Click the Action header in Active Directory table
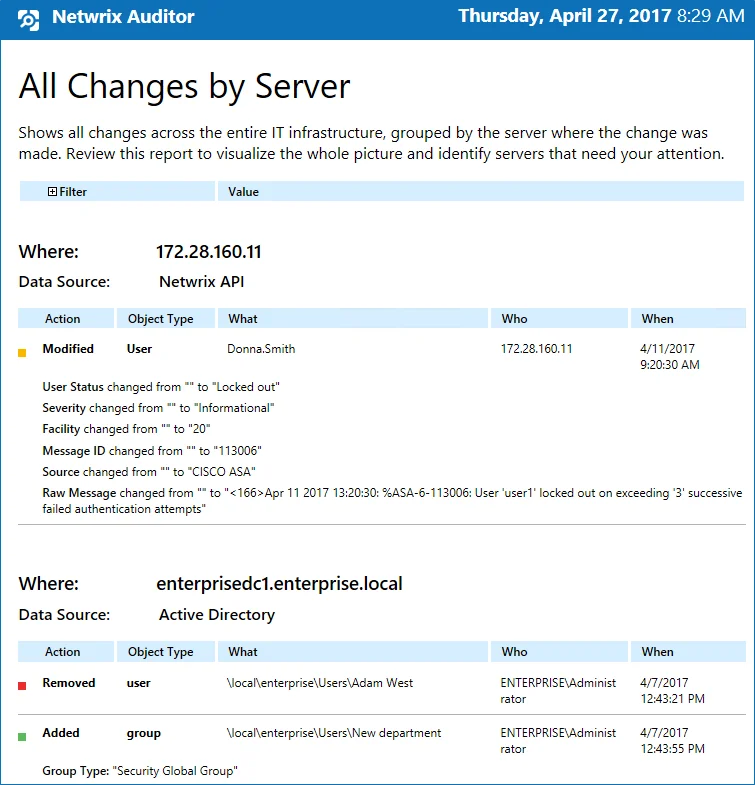This screenshot has height=785, width=755. [x=66, y=651]
